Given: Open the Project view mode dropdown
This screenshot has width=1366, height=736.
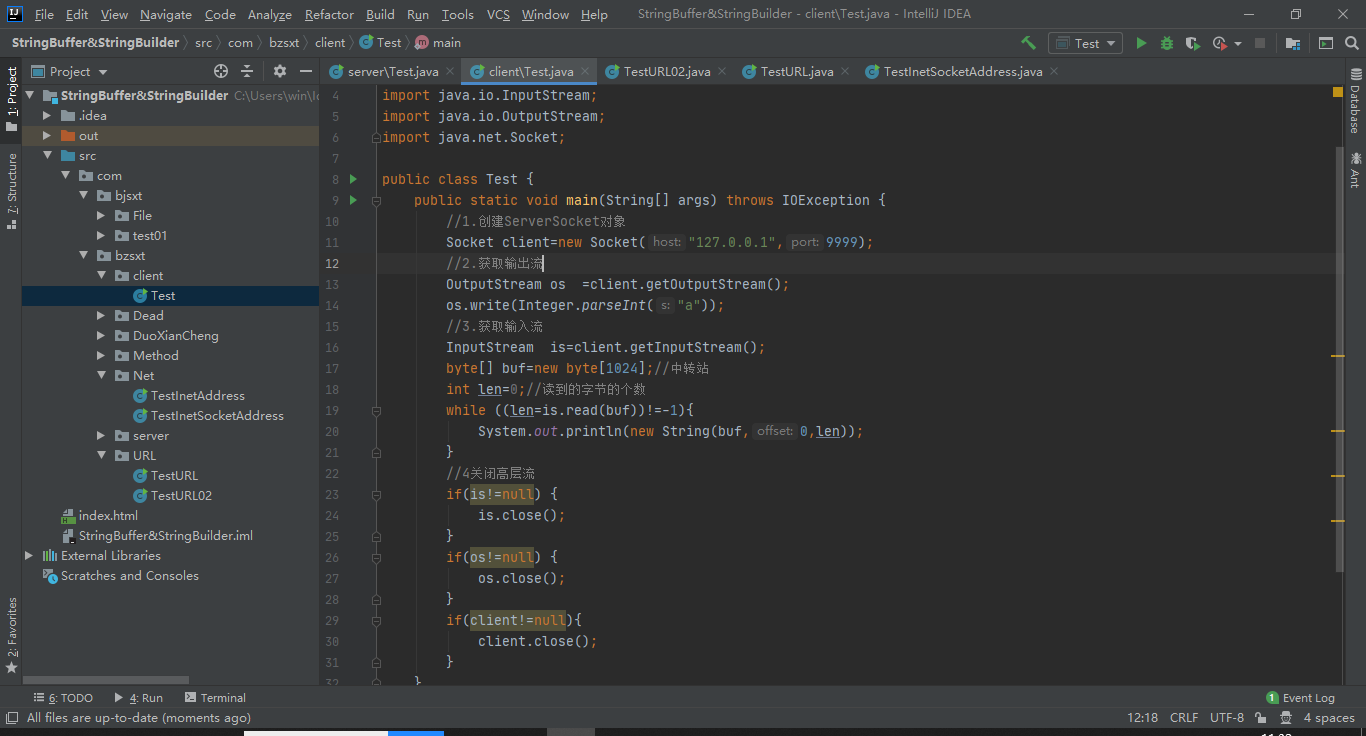Looking at the screenshot, I should 70,71.
